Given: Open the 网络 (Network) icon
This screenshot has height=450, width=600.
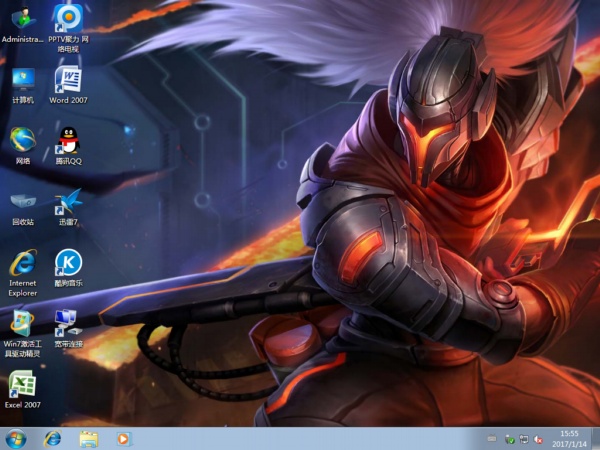Looking at the screenshot, I should click(x=23, y=146).
